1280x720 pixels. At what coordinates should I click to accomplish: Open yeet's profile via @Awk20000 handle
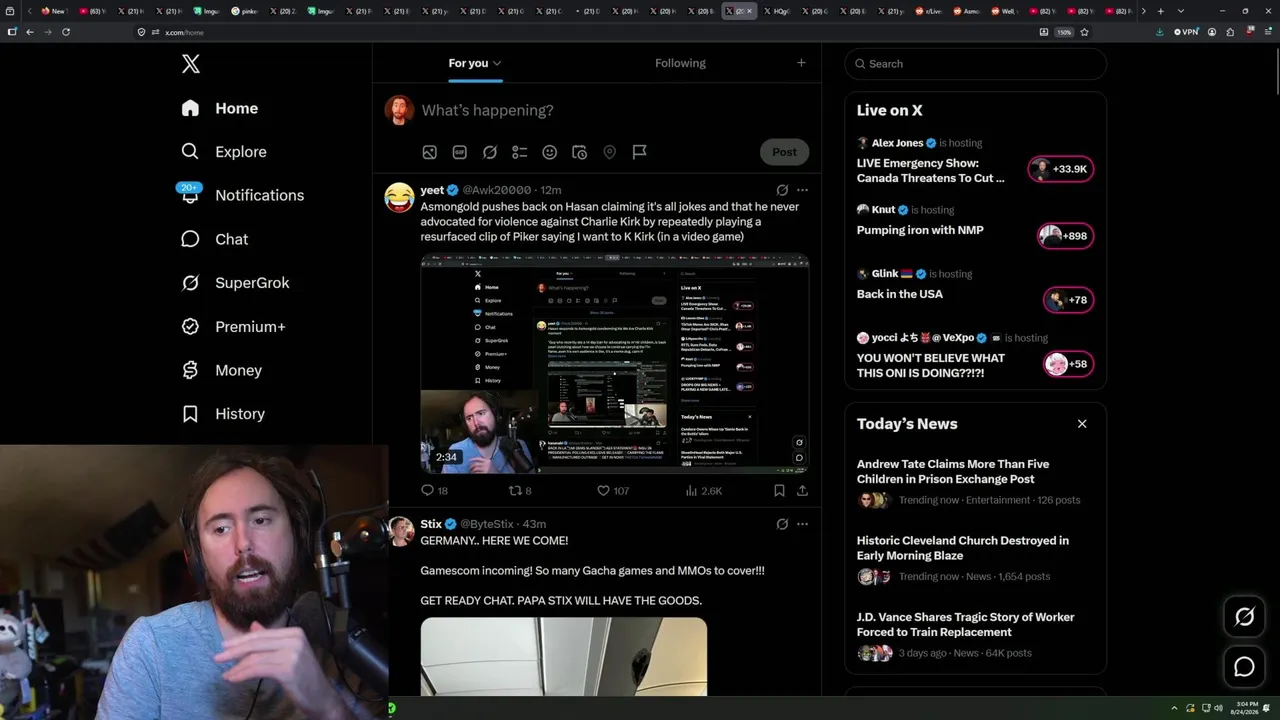[x=497, y=190]
